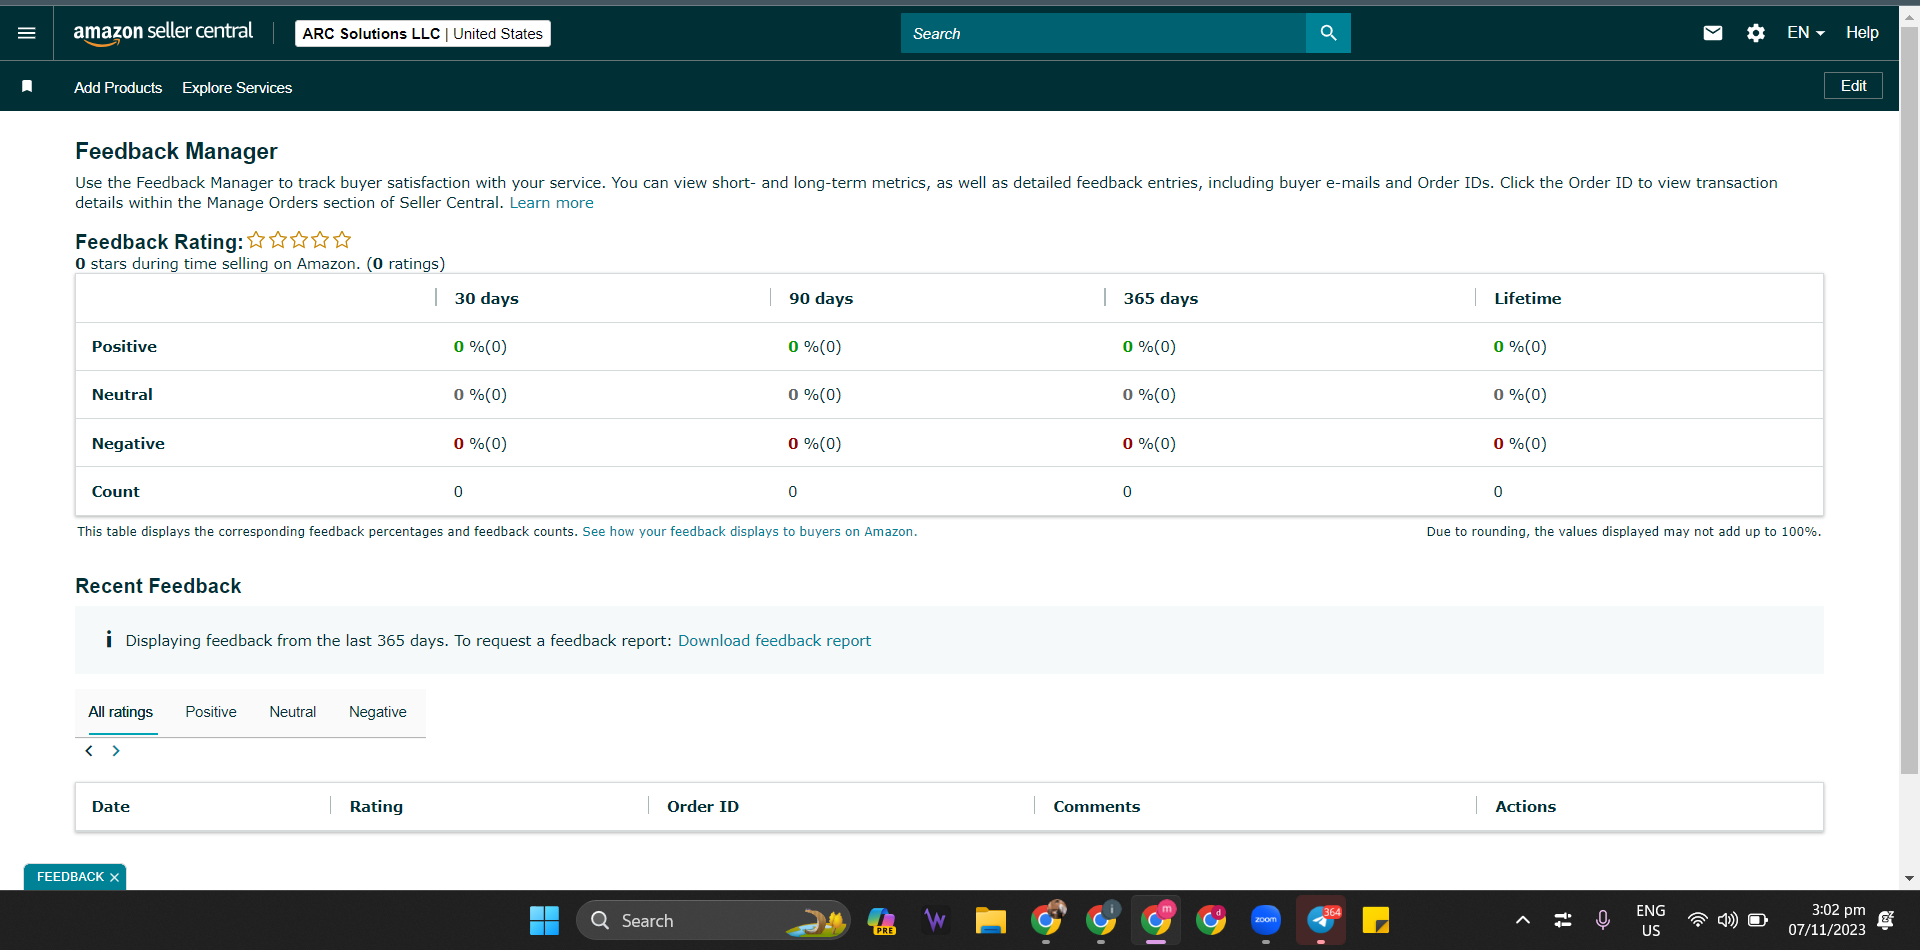This screenshot has width=1920, height=950.
Task: Open Zoom from the taskbar
Action: (x=1266, y=920)
